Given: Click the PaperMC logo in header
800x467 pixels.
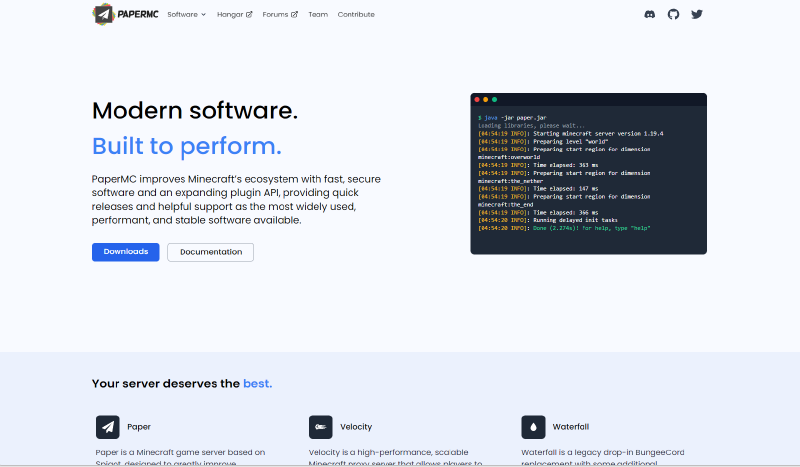Looking at the screenshot, I should point(124,14).
